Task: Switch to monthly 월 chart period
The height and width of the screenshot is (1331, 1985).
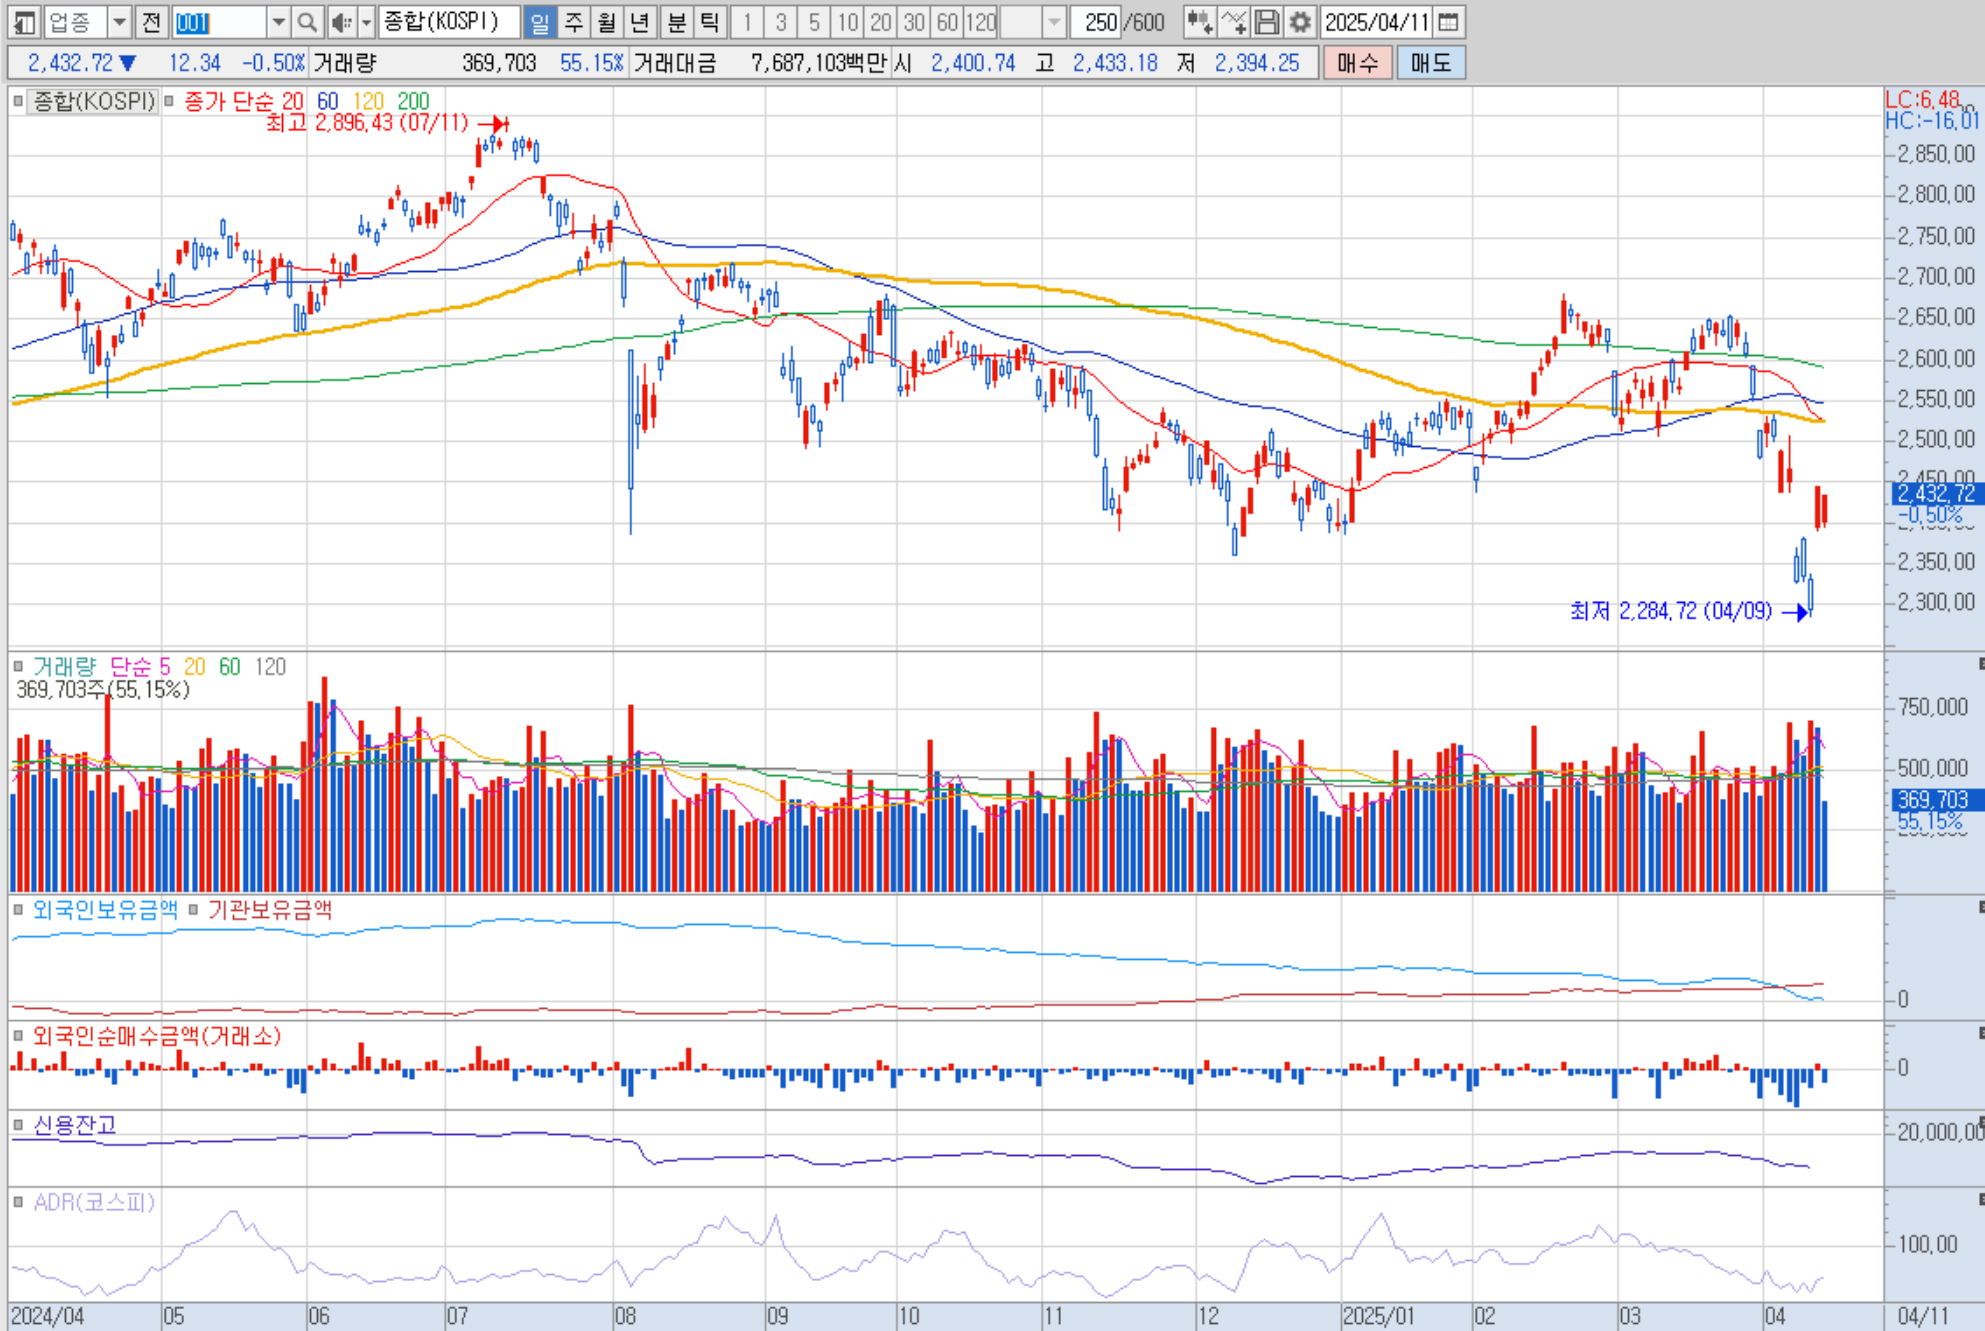Action: pyautogui.click(x=606, y=22)
